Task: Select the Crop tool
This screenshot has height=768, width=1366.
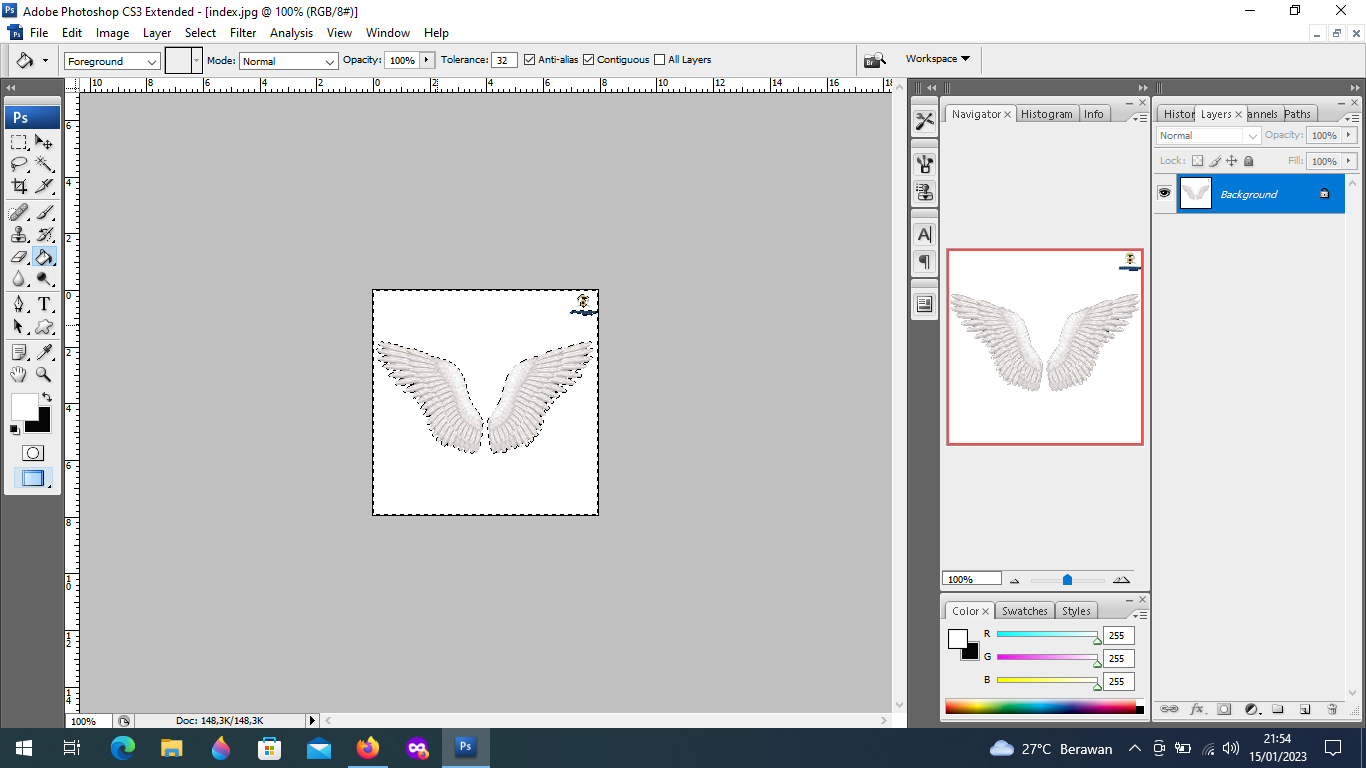Action: (19, 186)
